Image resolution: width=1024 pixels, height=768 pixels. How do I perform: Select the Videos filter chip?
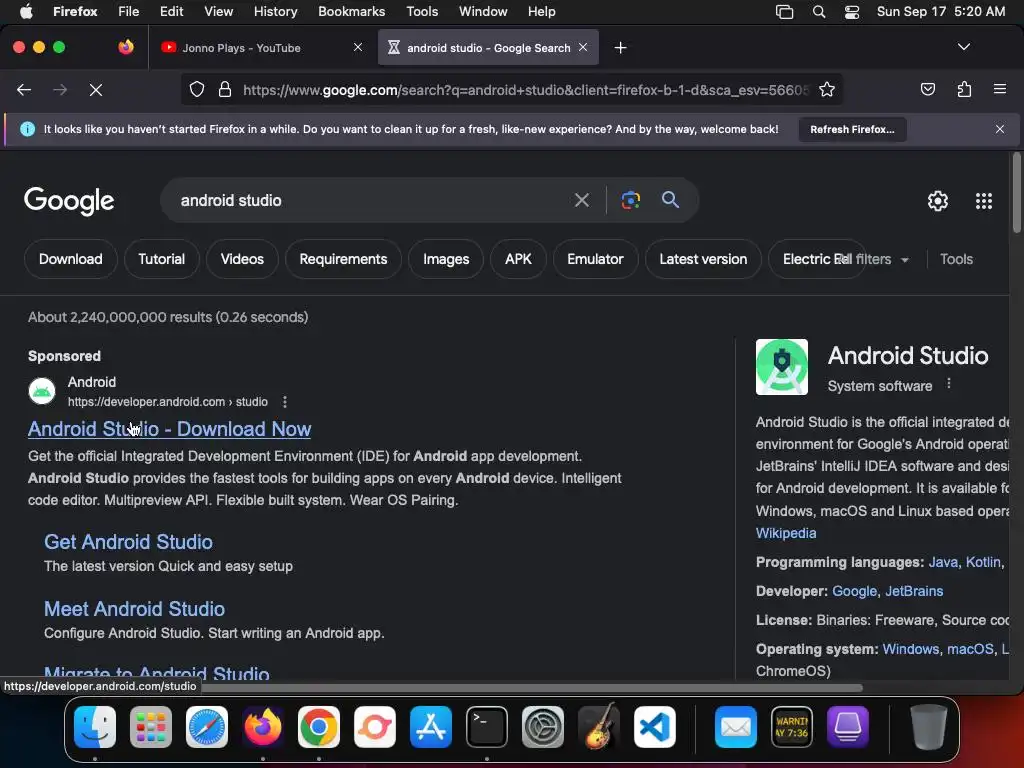[242, 259]
